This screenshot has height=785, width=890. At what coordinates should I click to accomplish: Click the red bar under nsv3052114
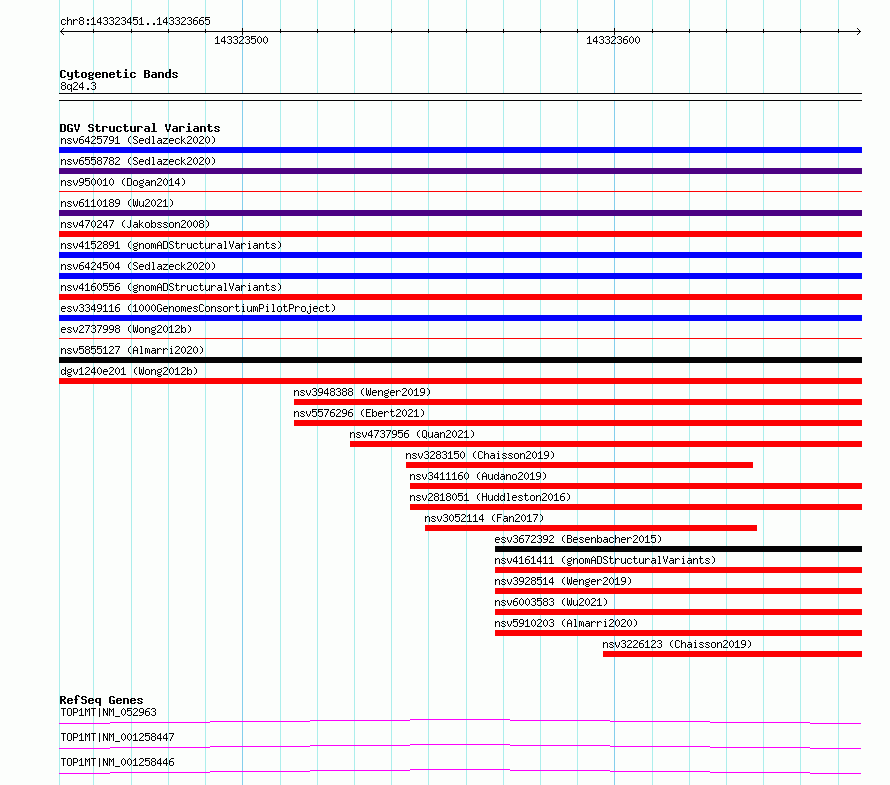tap(591, 528)
